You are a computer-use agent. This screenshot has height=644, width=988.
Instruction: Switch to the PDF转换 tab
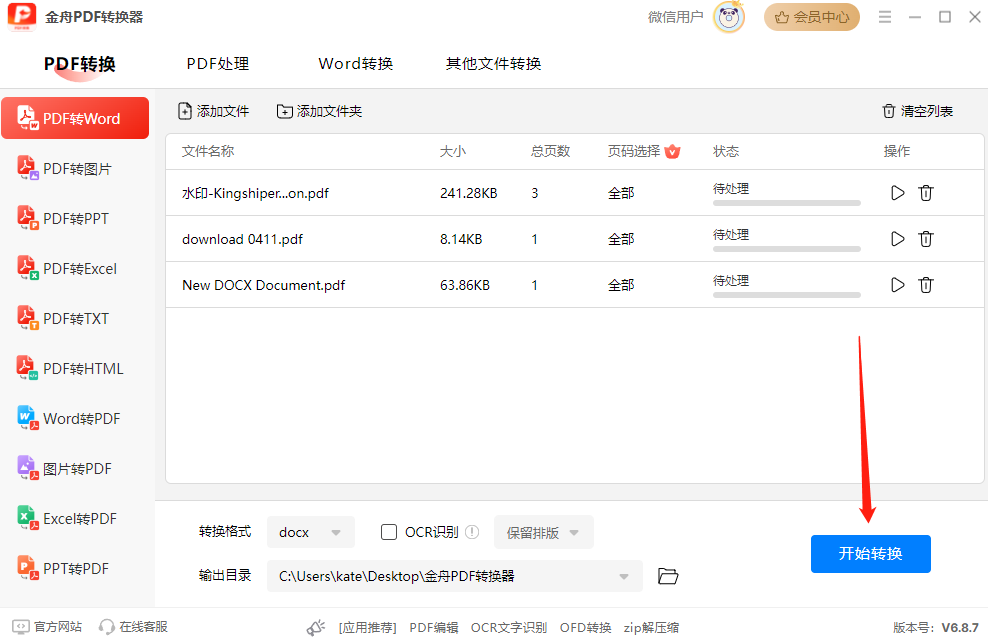(x=79, y=64)
